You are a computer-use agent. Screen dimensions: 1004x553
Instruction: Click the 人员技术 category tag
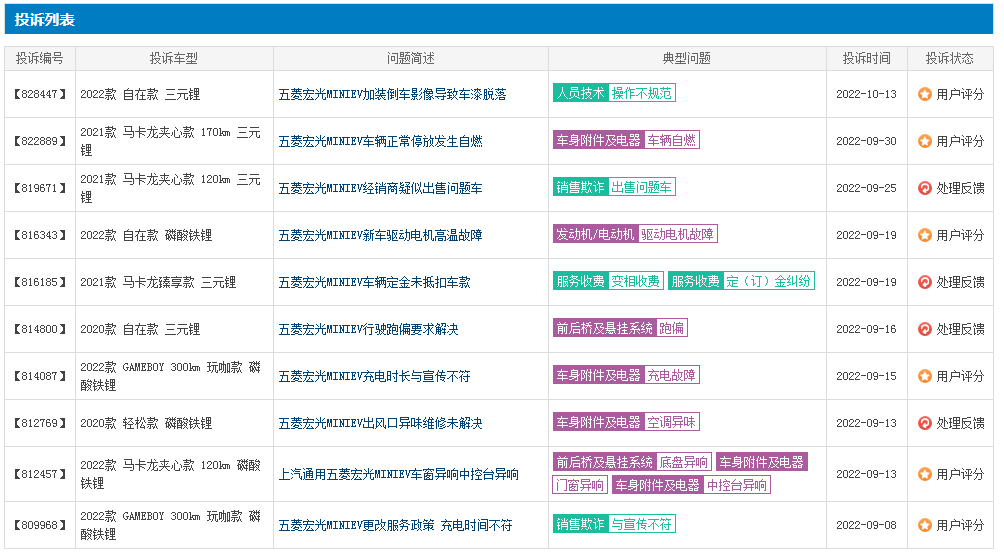[580, 93]
